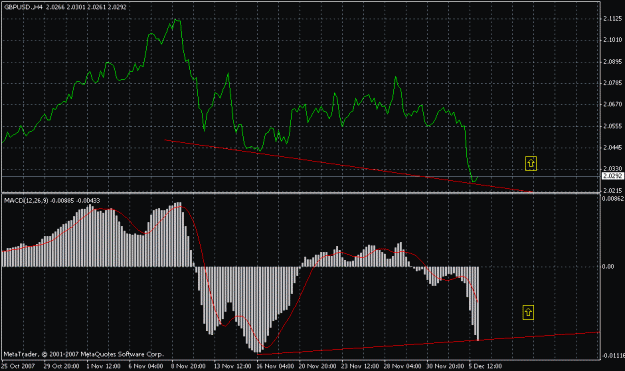Click the 6 Nov 04:00 time label
The height and width of the screenshot is (371, 625).
point(146,366)
